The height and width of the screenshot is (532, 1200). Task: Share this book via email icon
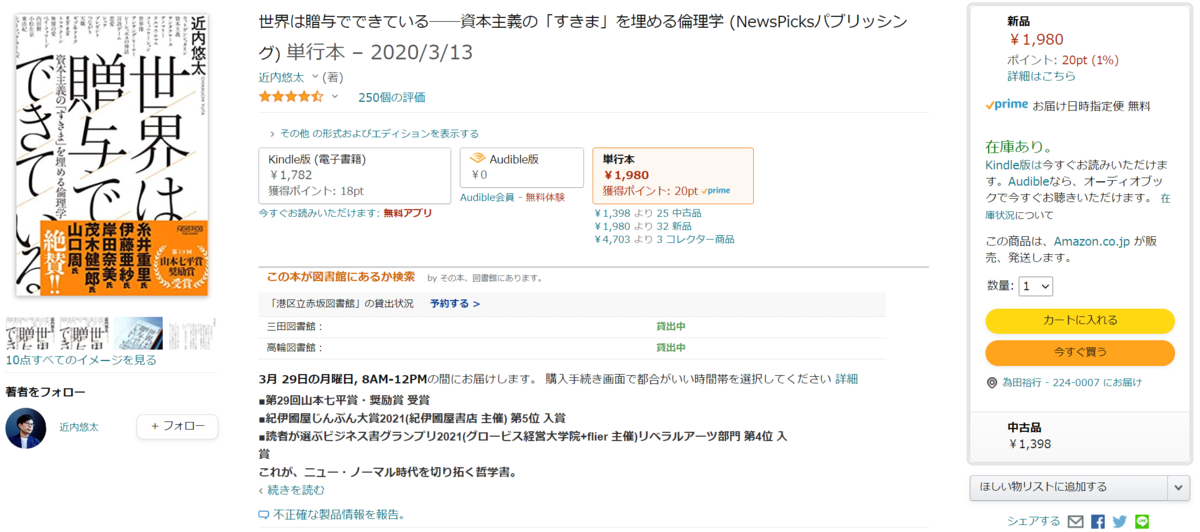coord(1076,521)
